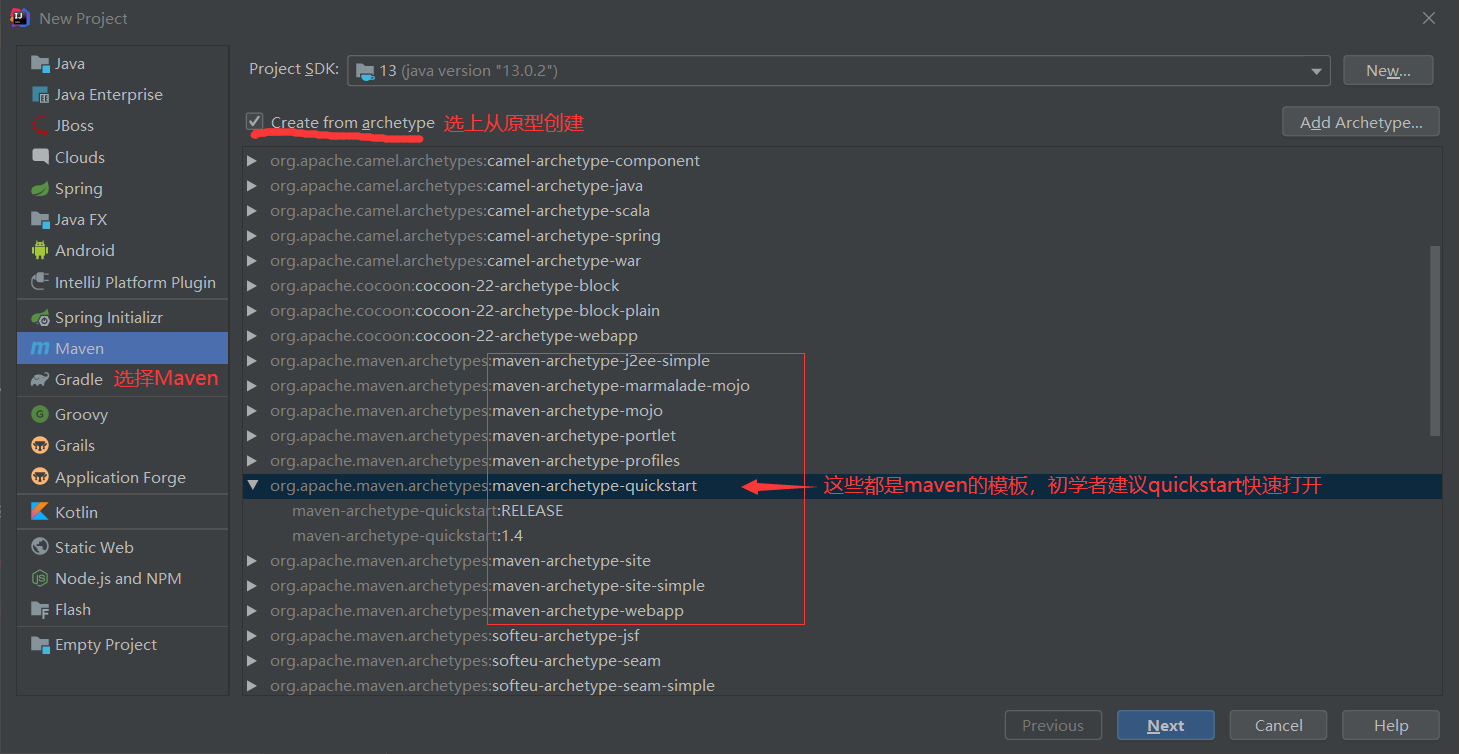Image resolution: width=1459 pixels, height=754 pixels.
Task: Select cocoon-22-archetype-block-plain row
Action: tap(842, 311)
